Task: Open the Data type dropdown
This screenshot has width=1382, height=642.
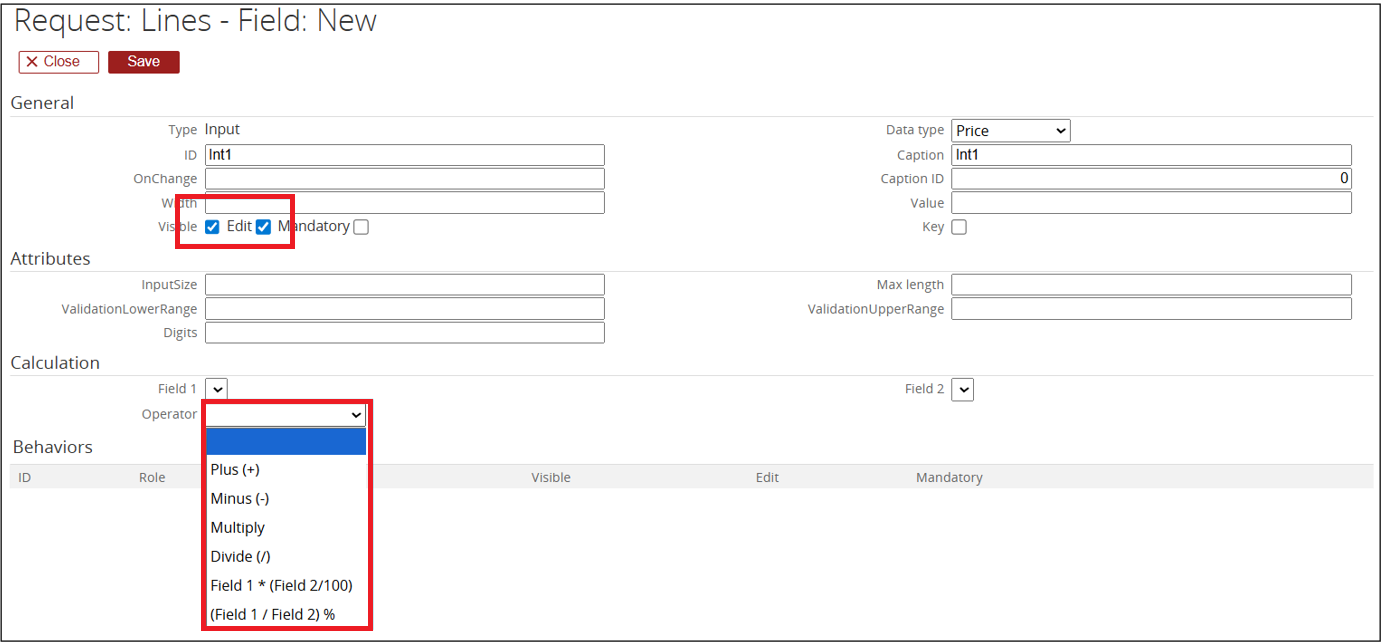Action: (x=1010, y=131)
